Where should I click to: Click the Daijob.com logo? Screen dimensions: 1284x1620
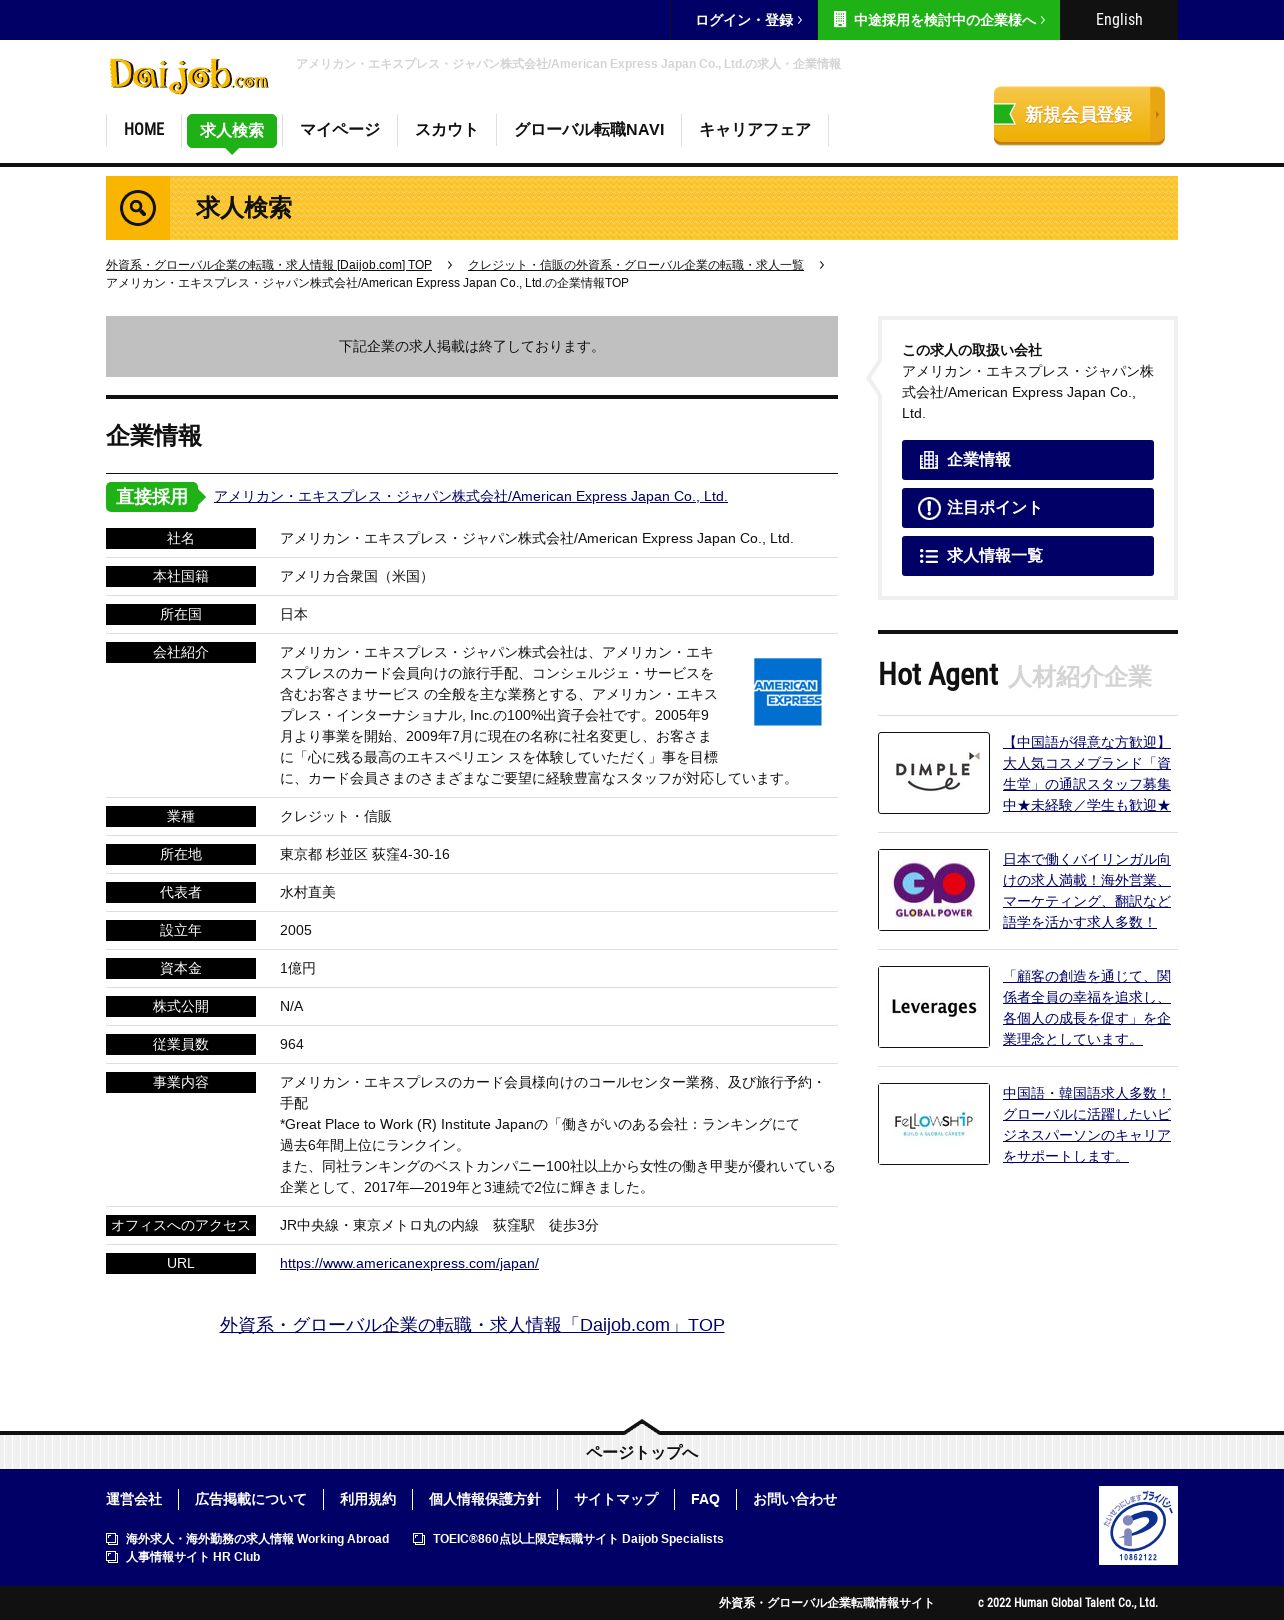188,75
